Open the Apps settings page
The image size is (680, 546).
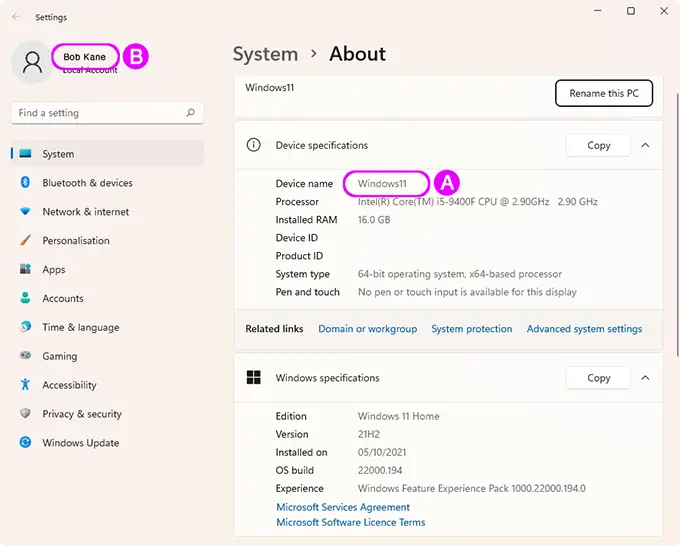[x=108, y=269]
